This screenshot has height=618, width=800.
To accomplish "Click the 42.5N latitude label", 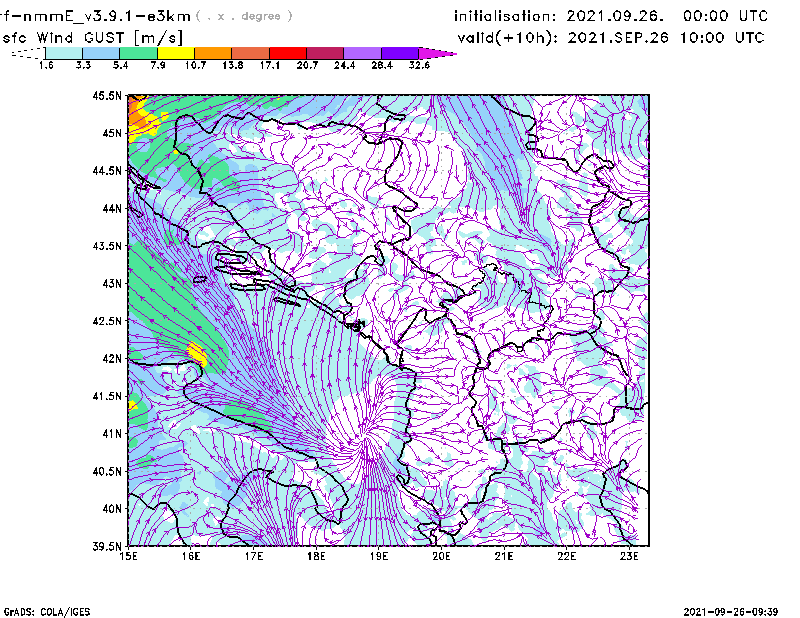I will [x=107, y=321].
